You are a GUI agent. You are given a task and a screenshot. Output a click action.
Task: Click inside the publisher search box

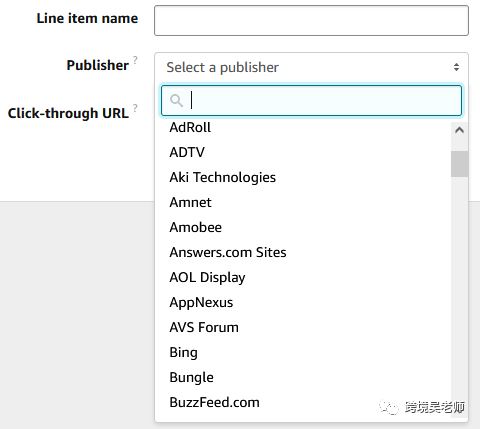(311, 100)
